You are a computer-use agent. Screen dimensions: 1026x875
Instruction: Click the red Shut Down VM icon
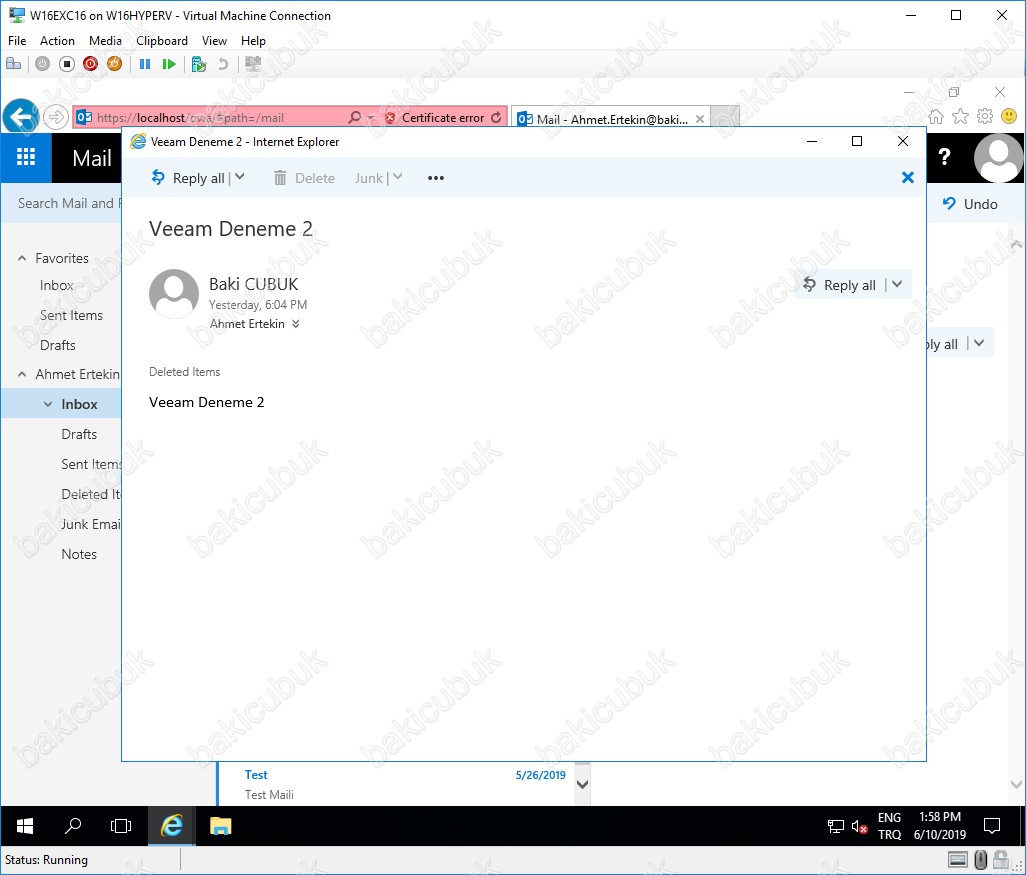[90, 63]
